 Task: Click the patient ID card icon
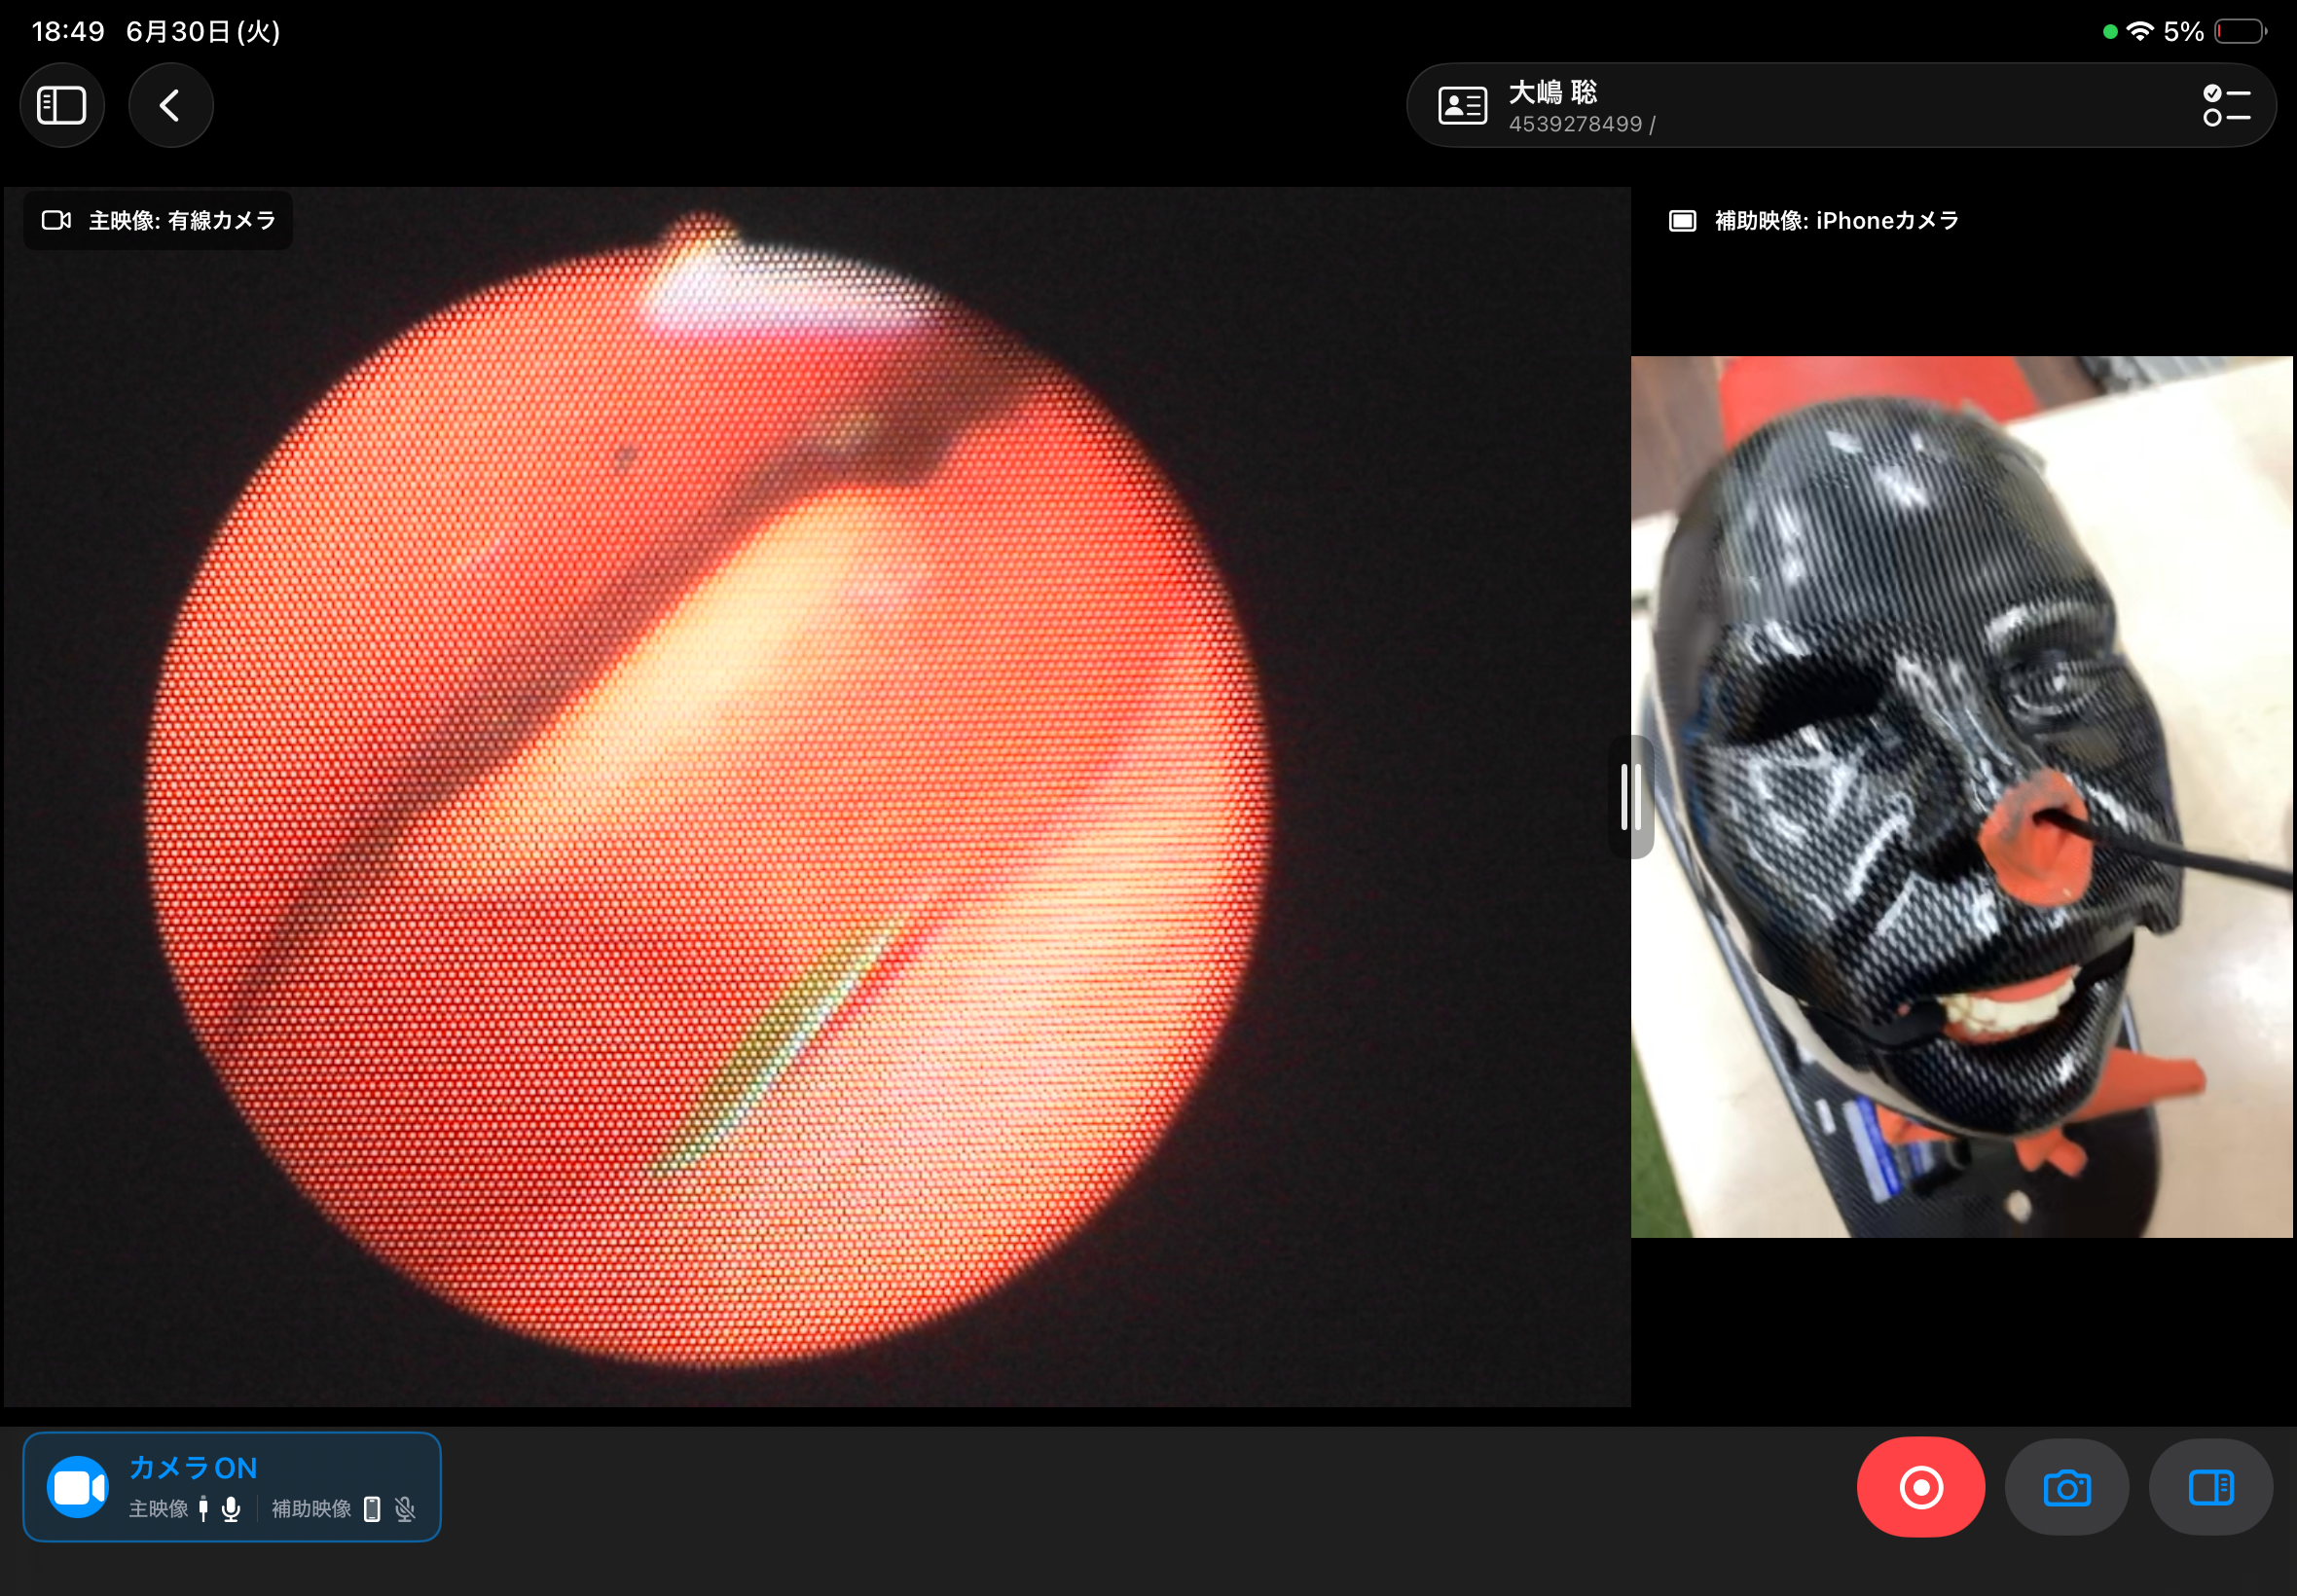tap(1462, 105)
